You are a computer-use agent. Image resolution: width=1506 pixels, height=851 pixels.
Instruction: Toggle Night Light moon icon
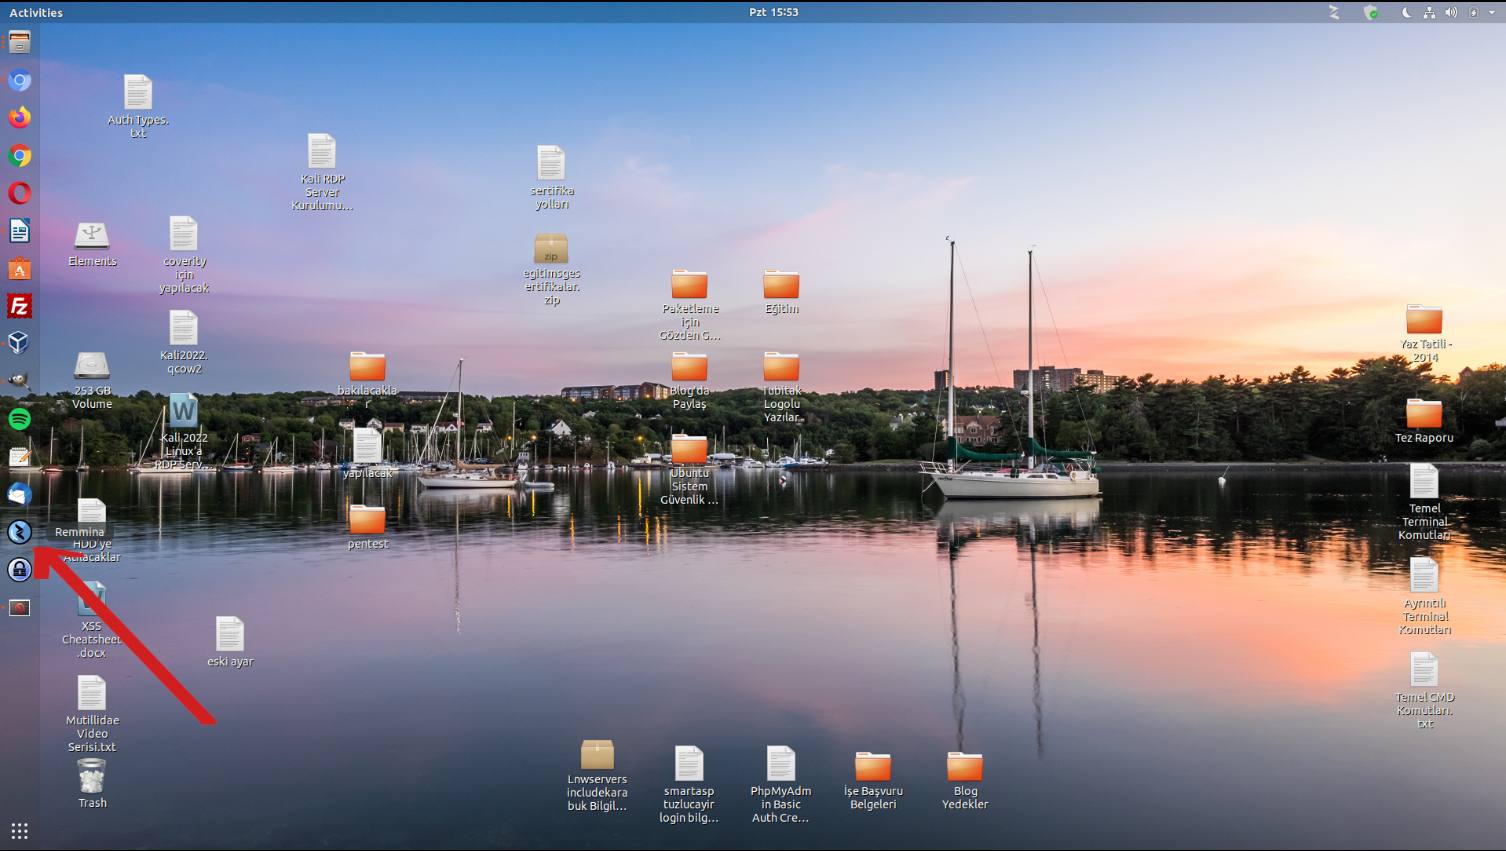pos(1406,13)
